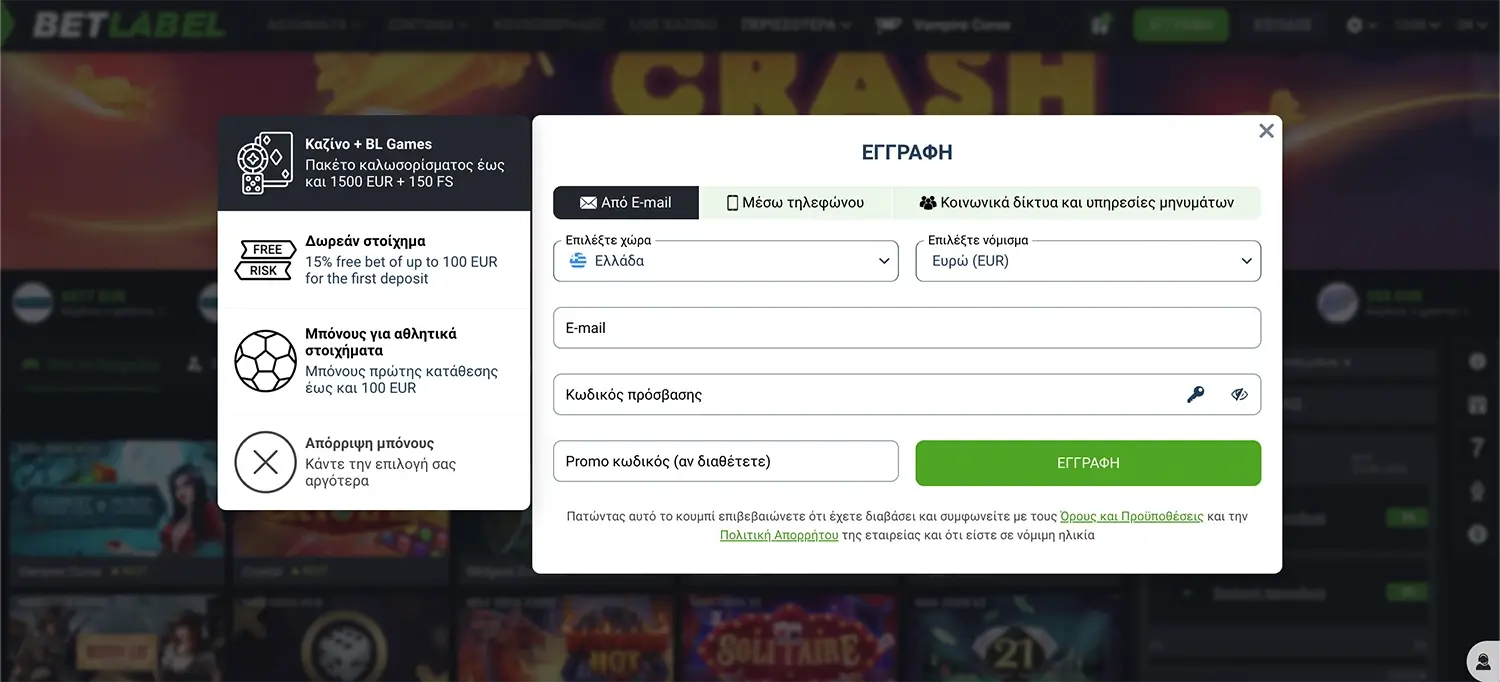
Task: Click the Greek flag icon
Action: tap(578, 261)
